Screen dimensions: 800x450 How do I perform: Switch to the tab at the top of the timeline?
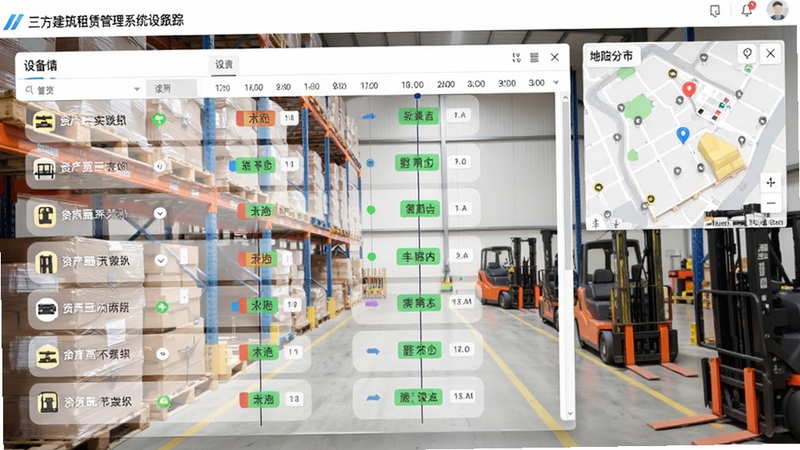click(223, 64)
